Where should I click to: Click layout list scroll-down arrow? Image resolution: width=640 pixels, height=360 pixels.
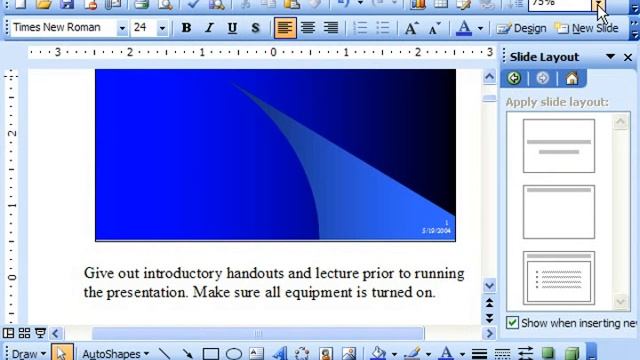(x=620, y=302)
